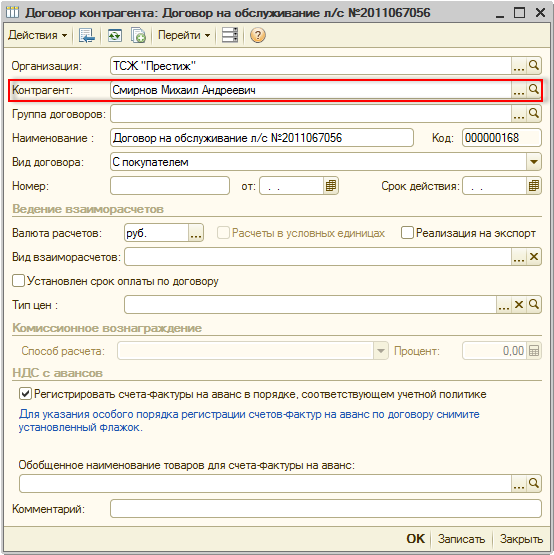Open the Перейти menu

[x=184, y=35]
